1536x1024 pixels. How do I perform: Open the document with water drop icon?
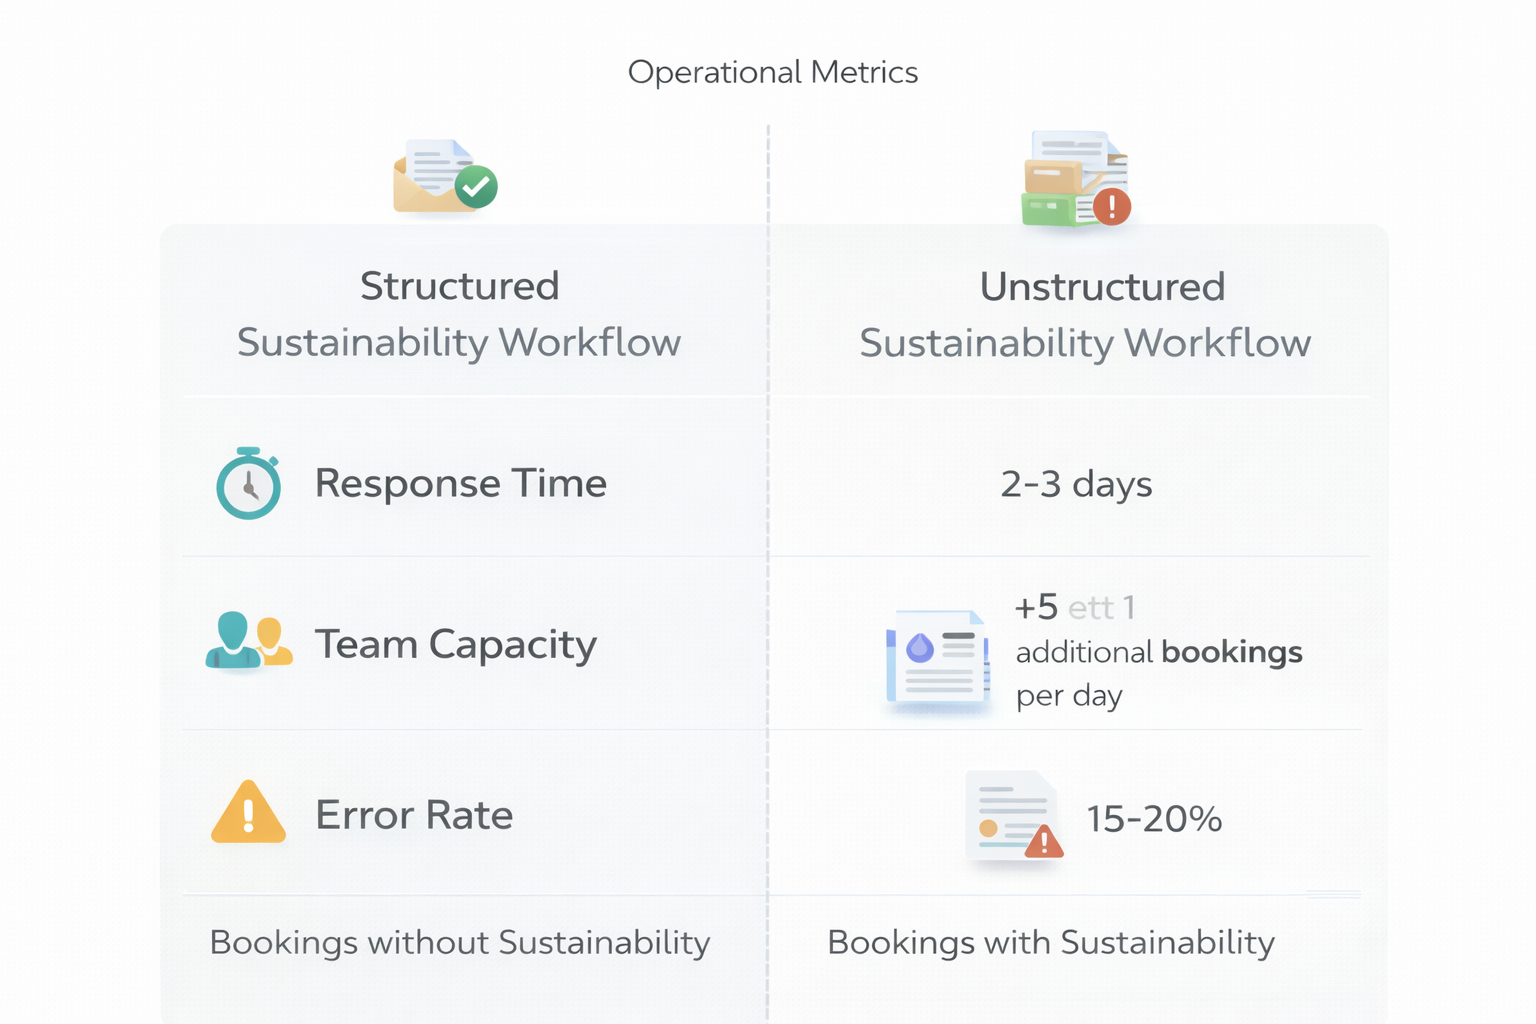tap(936, 655)
